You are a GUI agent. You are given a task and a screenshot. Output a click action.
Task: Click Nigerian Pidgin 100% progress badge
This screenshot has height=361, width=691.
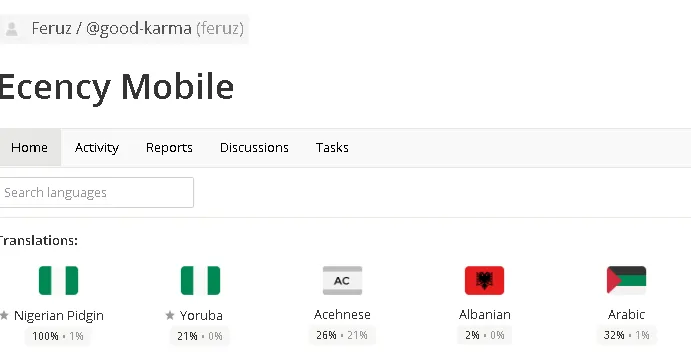(45, 336)
